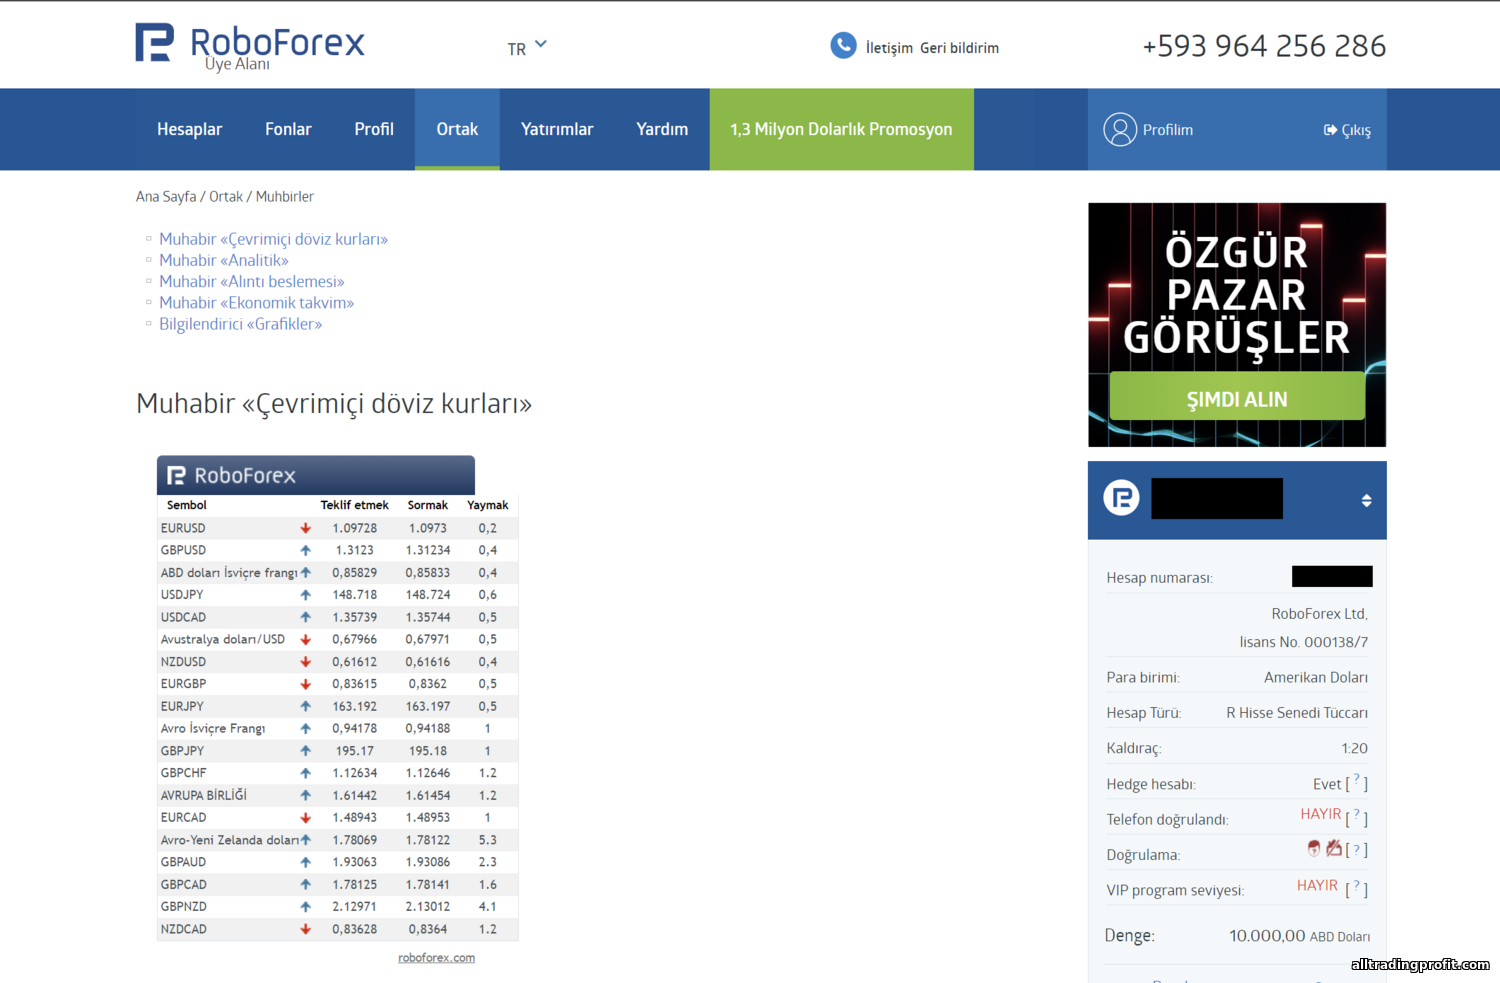Click the Çıkış logout link
Viewport: 1500px width, 983px height.
1355,130
